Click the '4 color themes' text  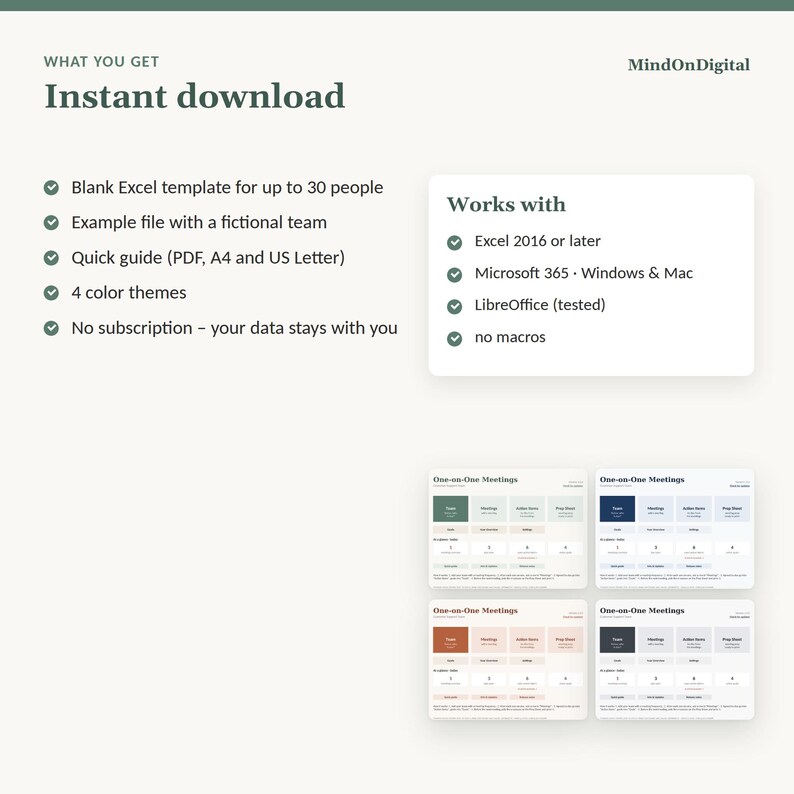pos(129,293)
